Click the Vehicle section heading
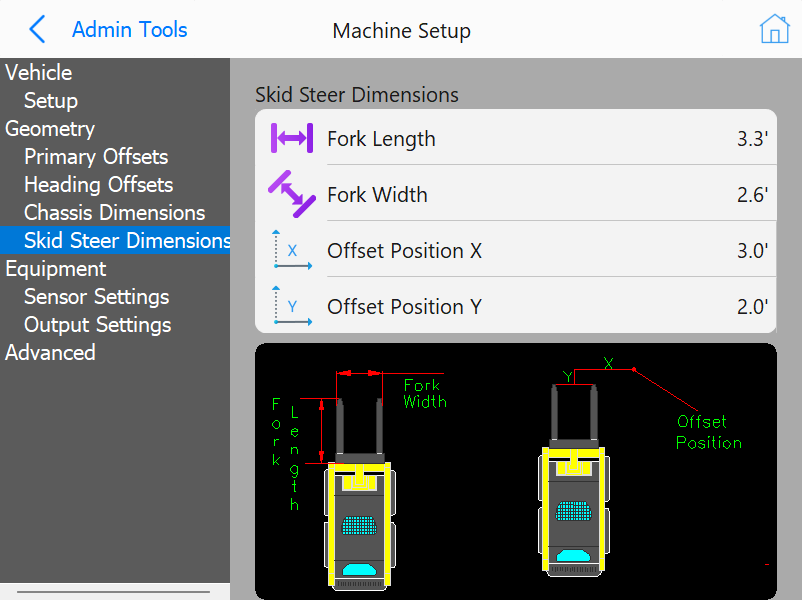The height and width of the screenshot is (600, 802). [38, 73]
